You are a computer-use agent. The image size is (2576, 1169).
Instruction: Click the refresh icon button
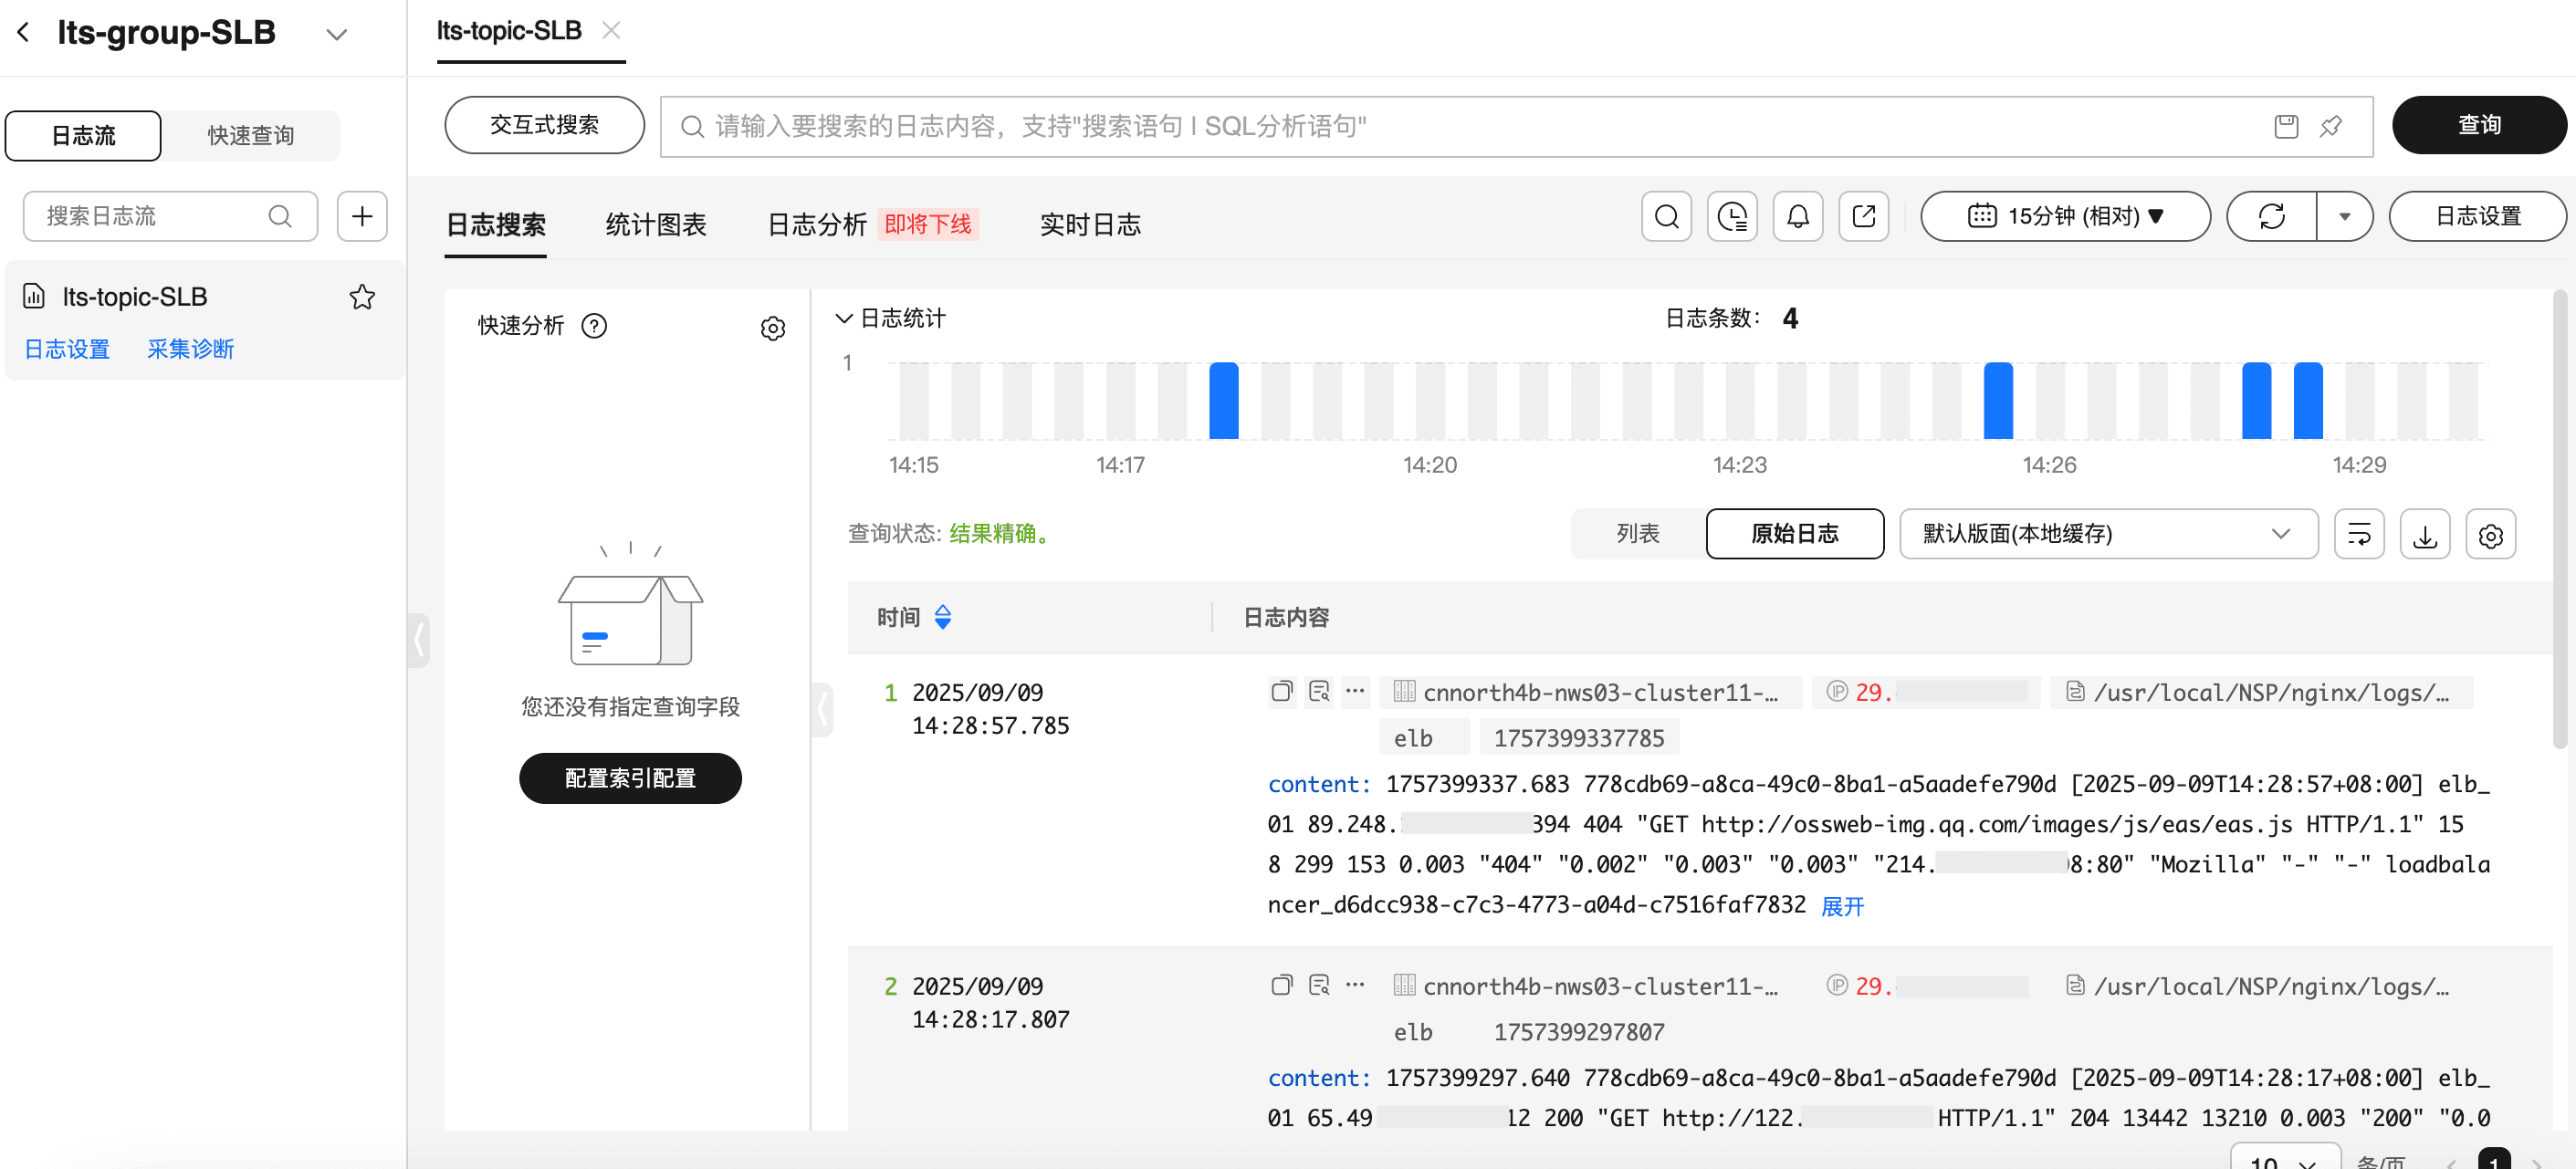[2271, 216]
